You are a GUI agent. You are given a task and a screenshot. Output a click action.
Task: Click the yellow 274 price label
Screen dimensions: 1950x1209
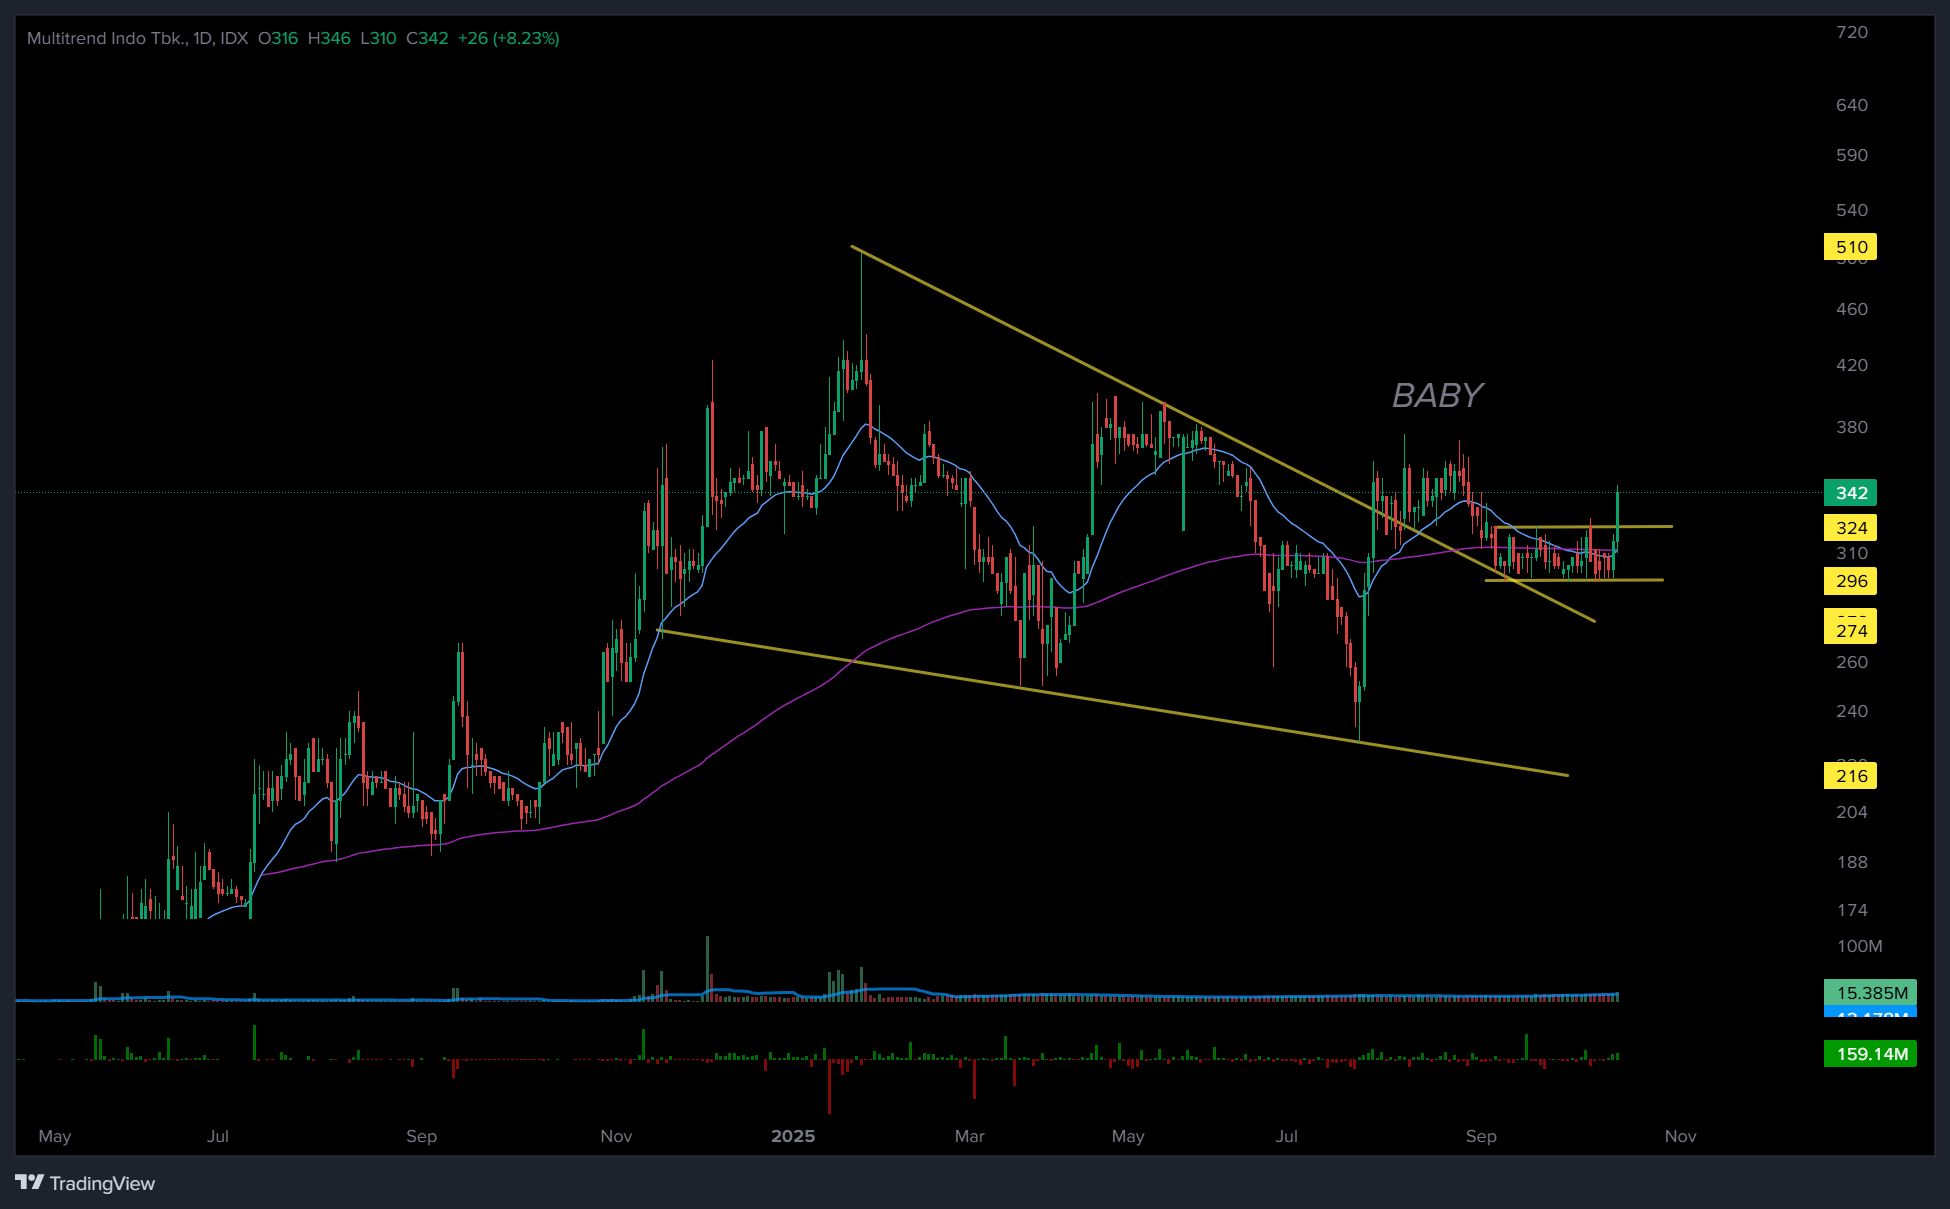[1850, 631]
